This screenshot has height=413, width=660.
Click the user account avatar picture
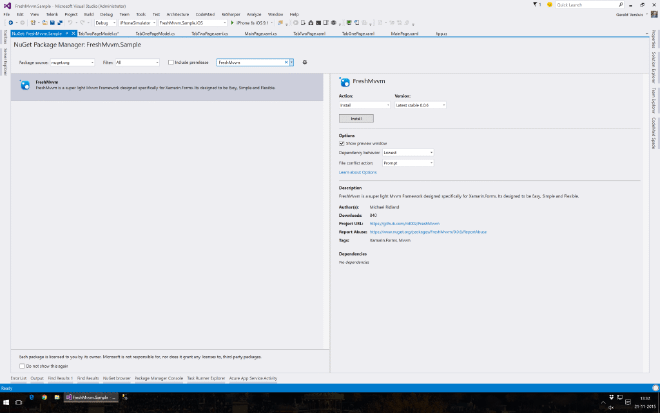pos(654,14)
